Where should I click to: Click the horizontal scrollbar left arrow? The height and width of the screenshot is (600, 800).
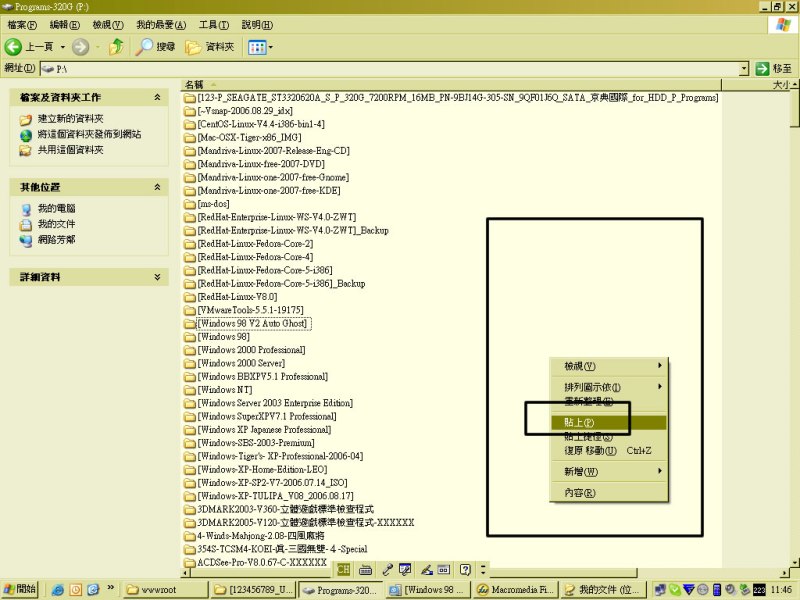186,573
